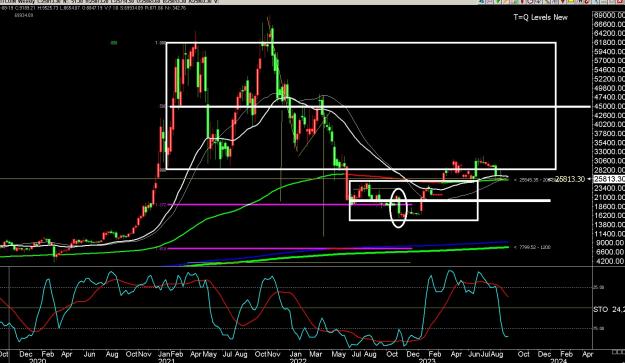Click the 28200.00 price axis label
Image resolution: width=625 pixels, height=363 pixels.
609,170
